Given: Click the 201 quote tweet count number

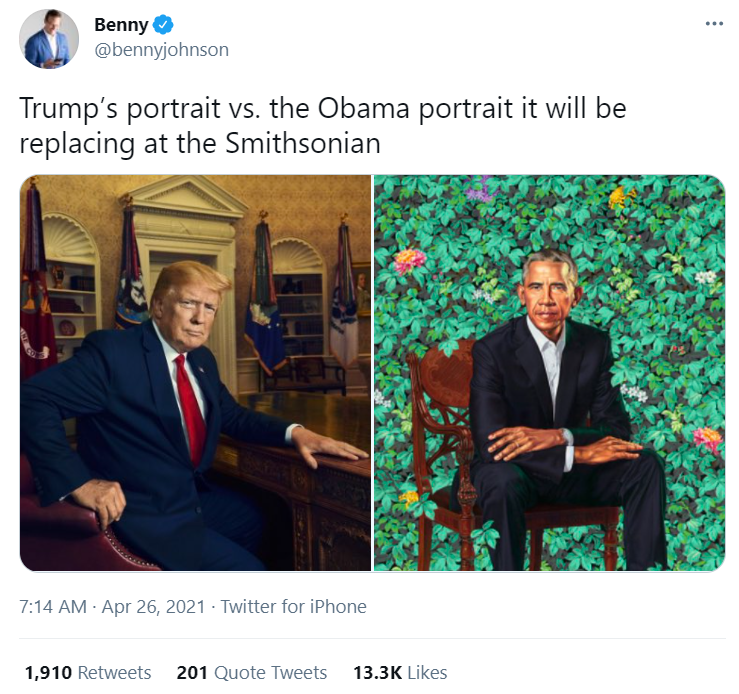Looking at the screenshot, I should (192, 673).
